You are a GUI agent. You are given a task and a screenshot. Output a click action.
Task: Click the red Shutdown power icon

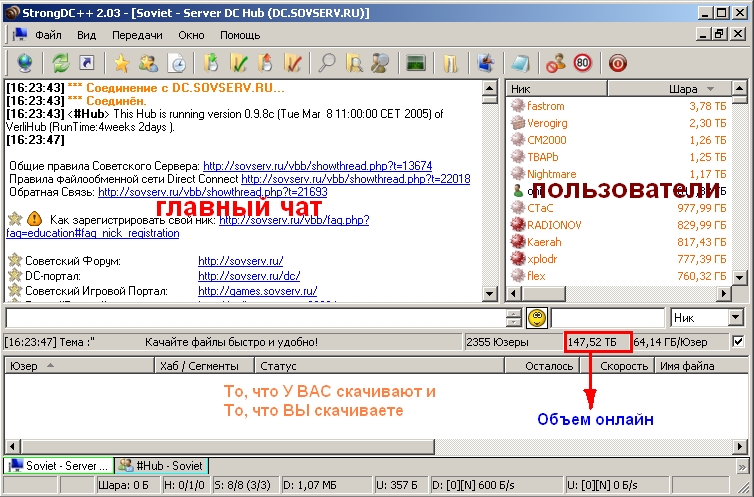click(617, 63)
